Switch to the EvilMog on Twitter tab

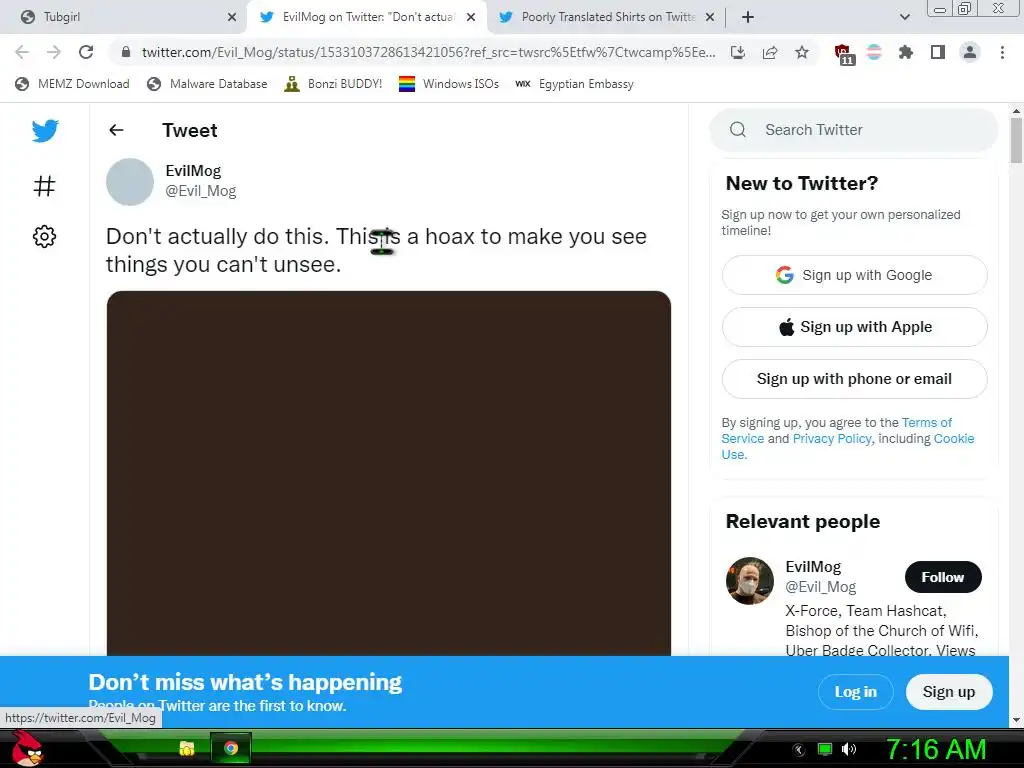click(x=366, y=17)
